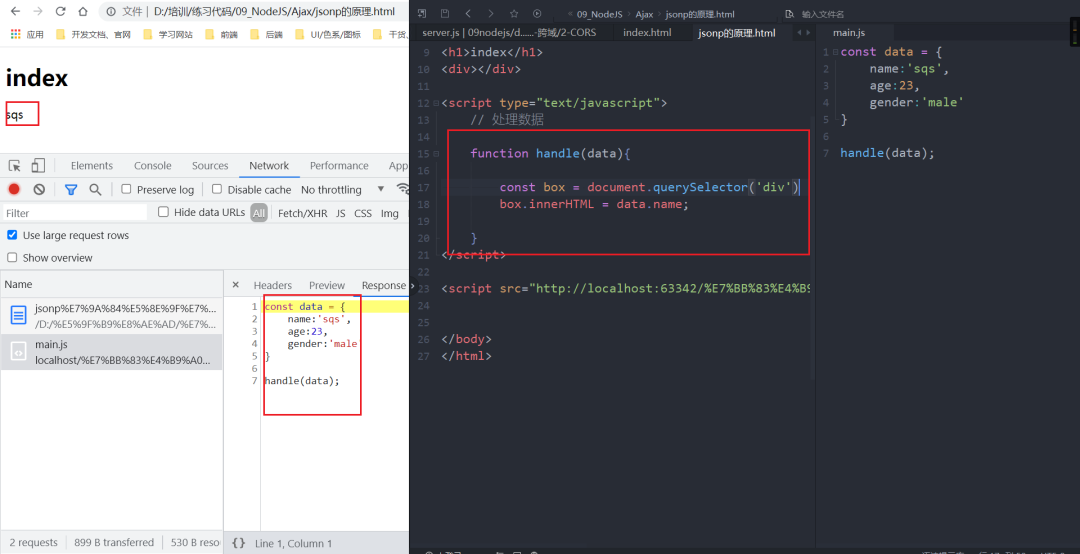The height and width of the screenshot is (554, 1080).
Task: Click the Ajax breadcrumb in editor
Action: pos(644,14)
